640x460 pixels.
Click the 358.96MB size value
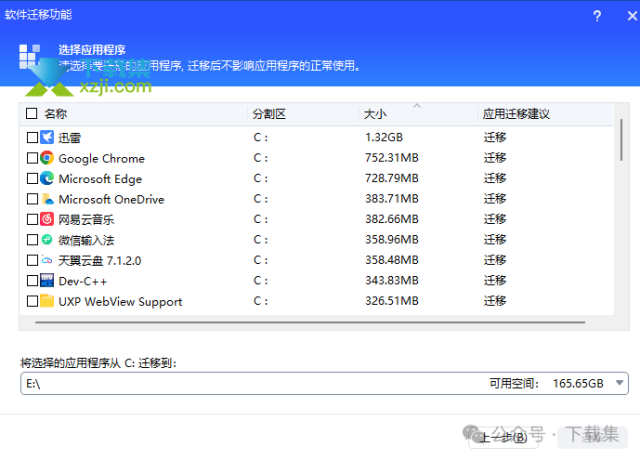point(392,239)
